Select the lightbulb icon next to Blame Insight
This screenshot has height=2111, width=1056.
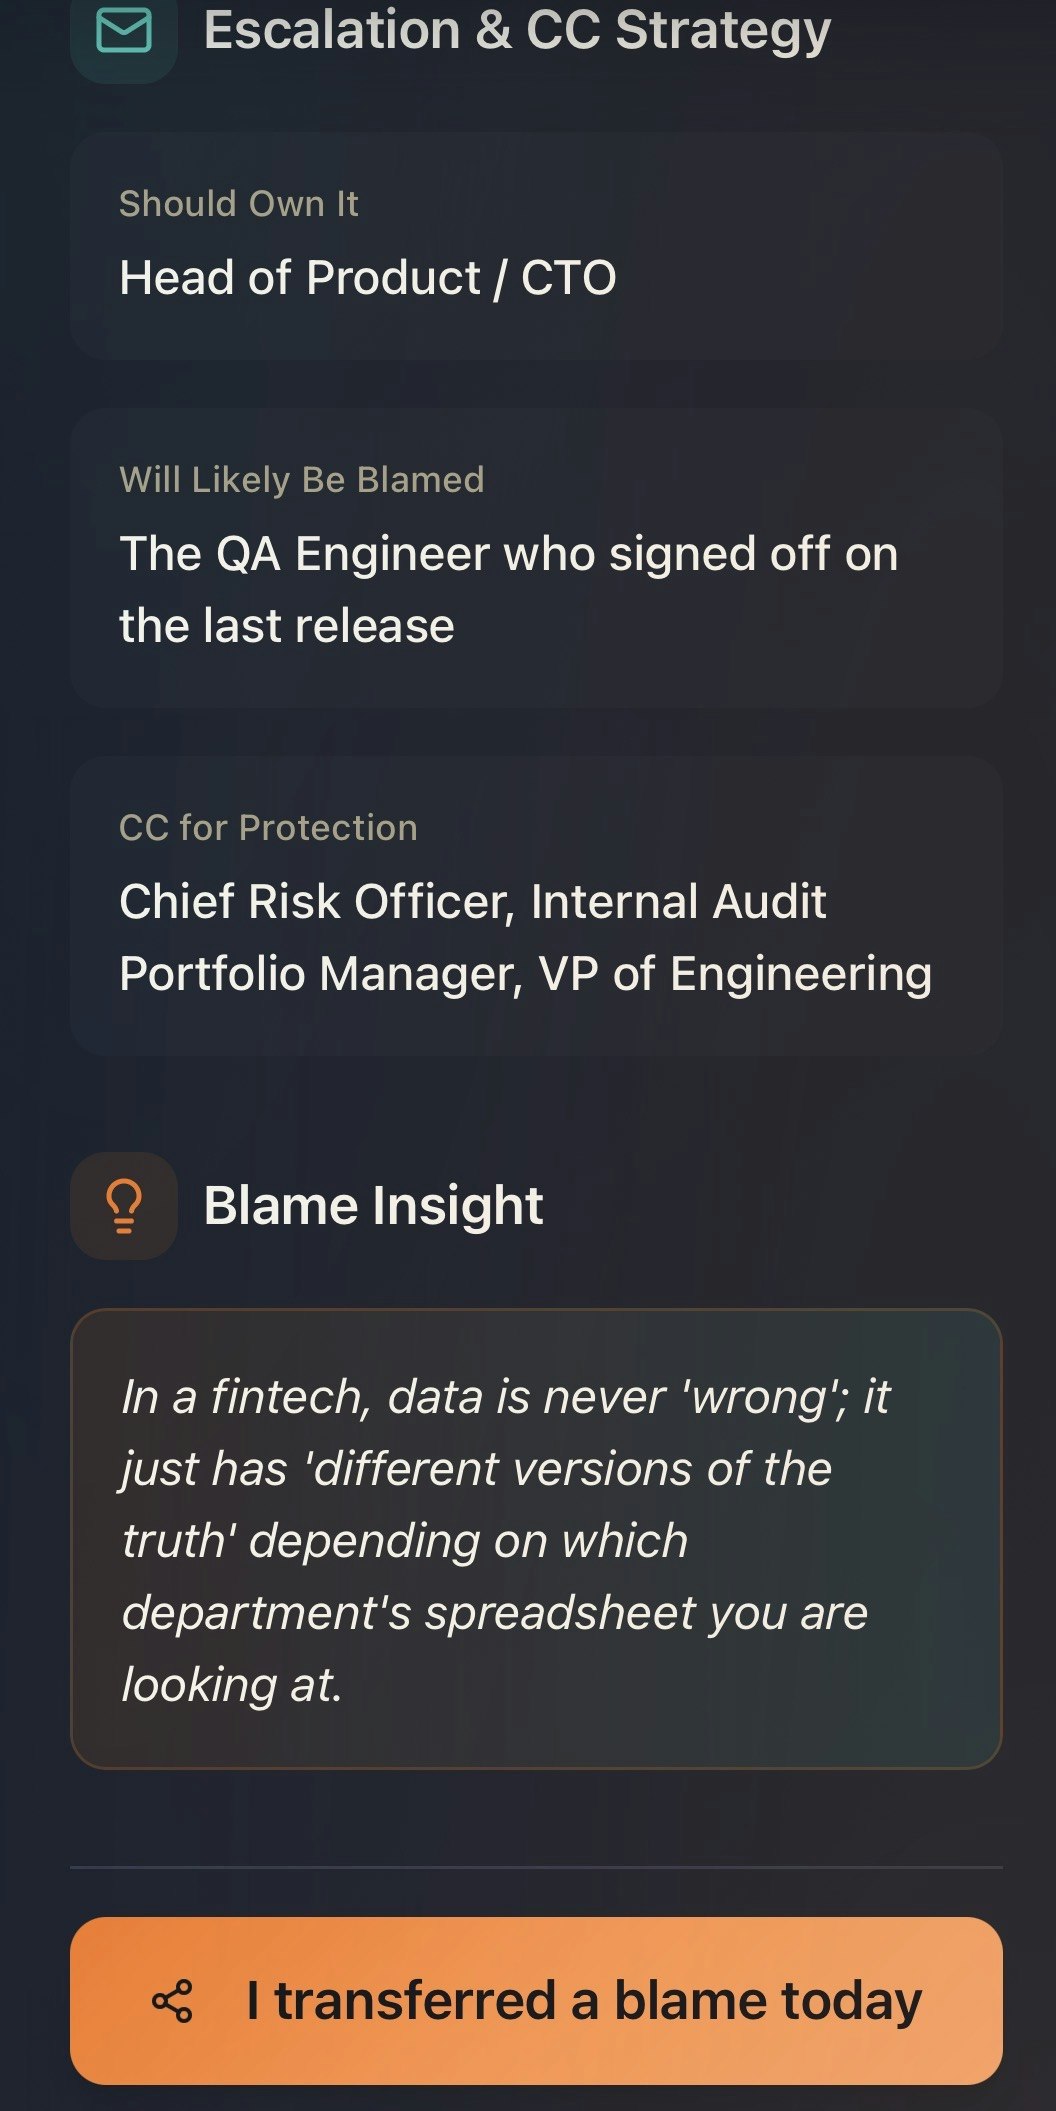pyautogui.click(x=123, y=1204)
